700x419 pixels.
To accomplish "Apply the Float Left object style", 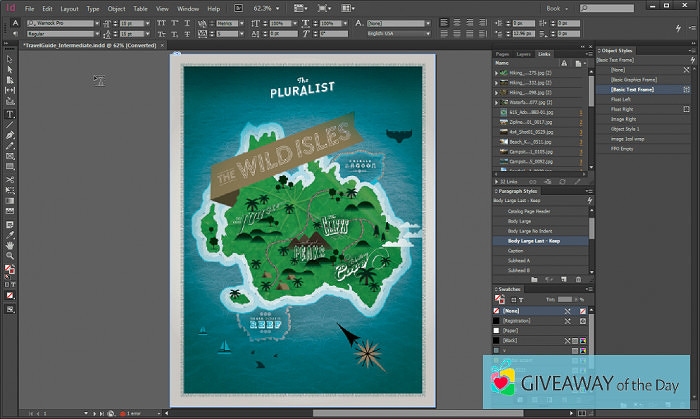I will (622, 99).
